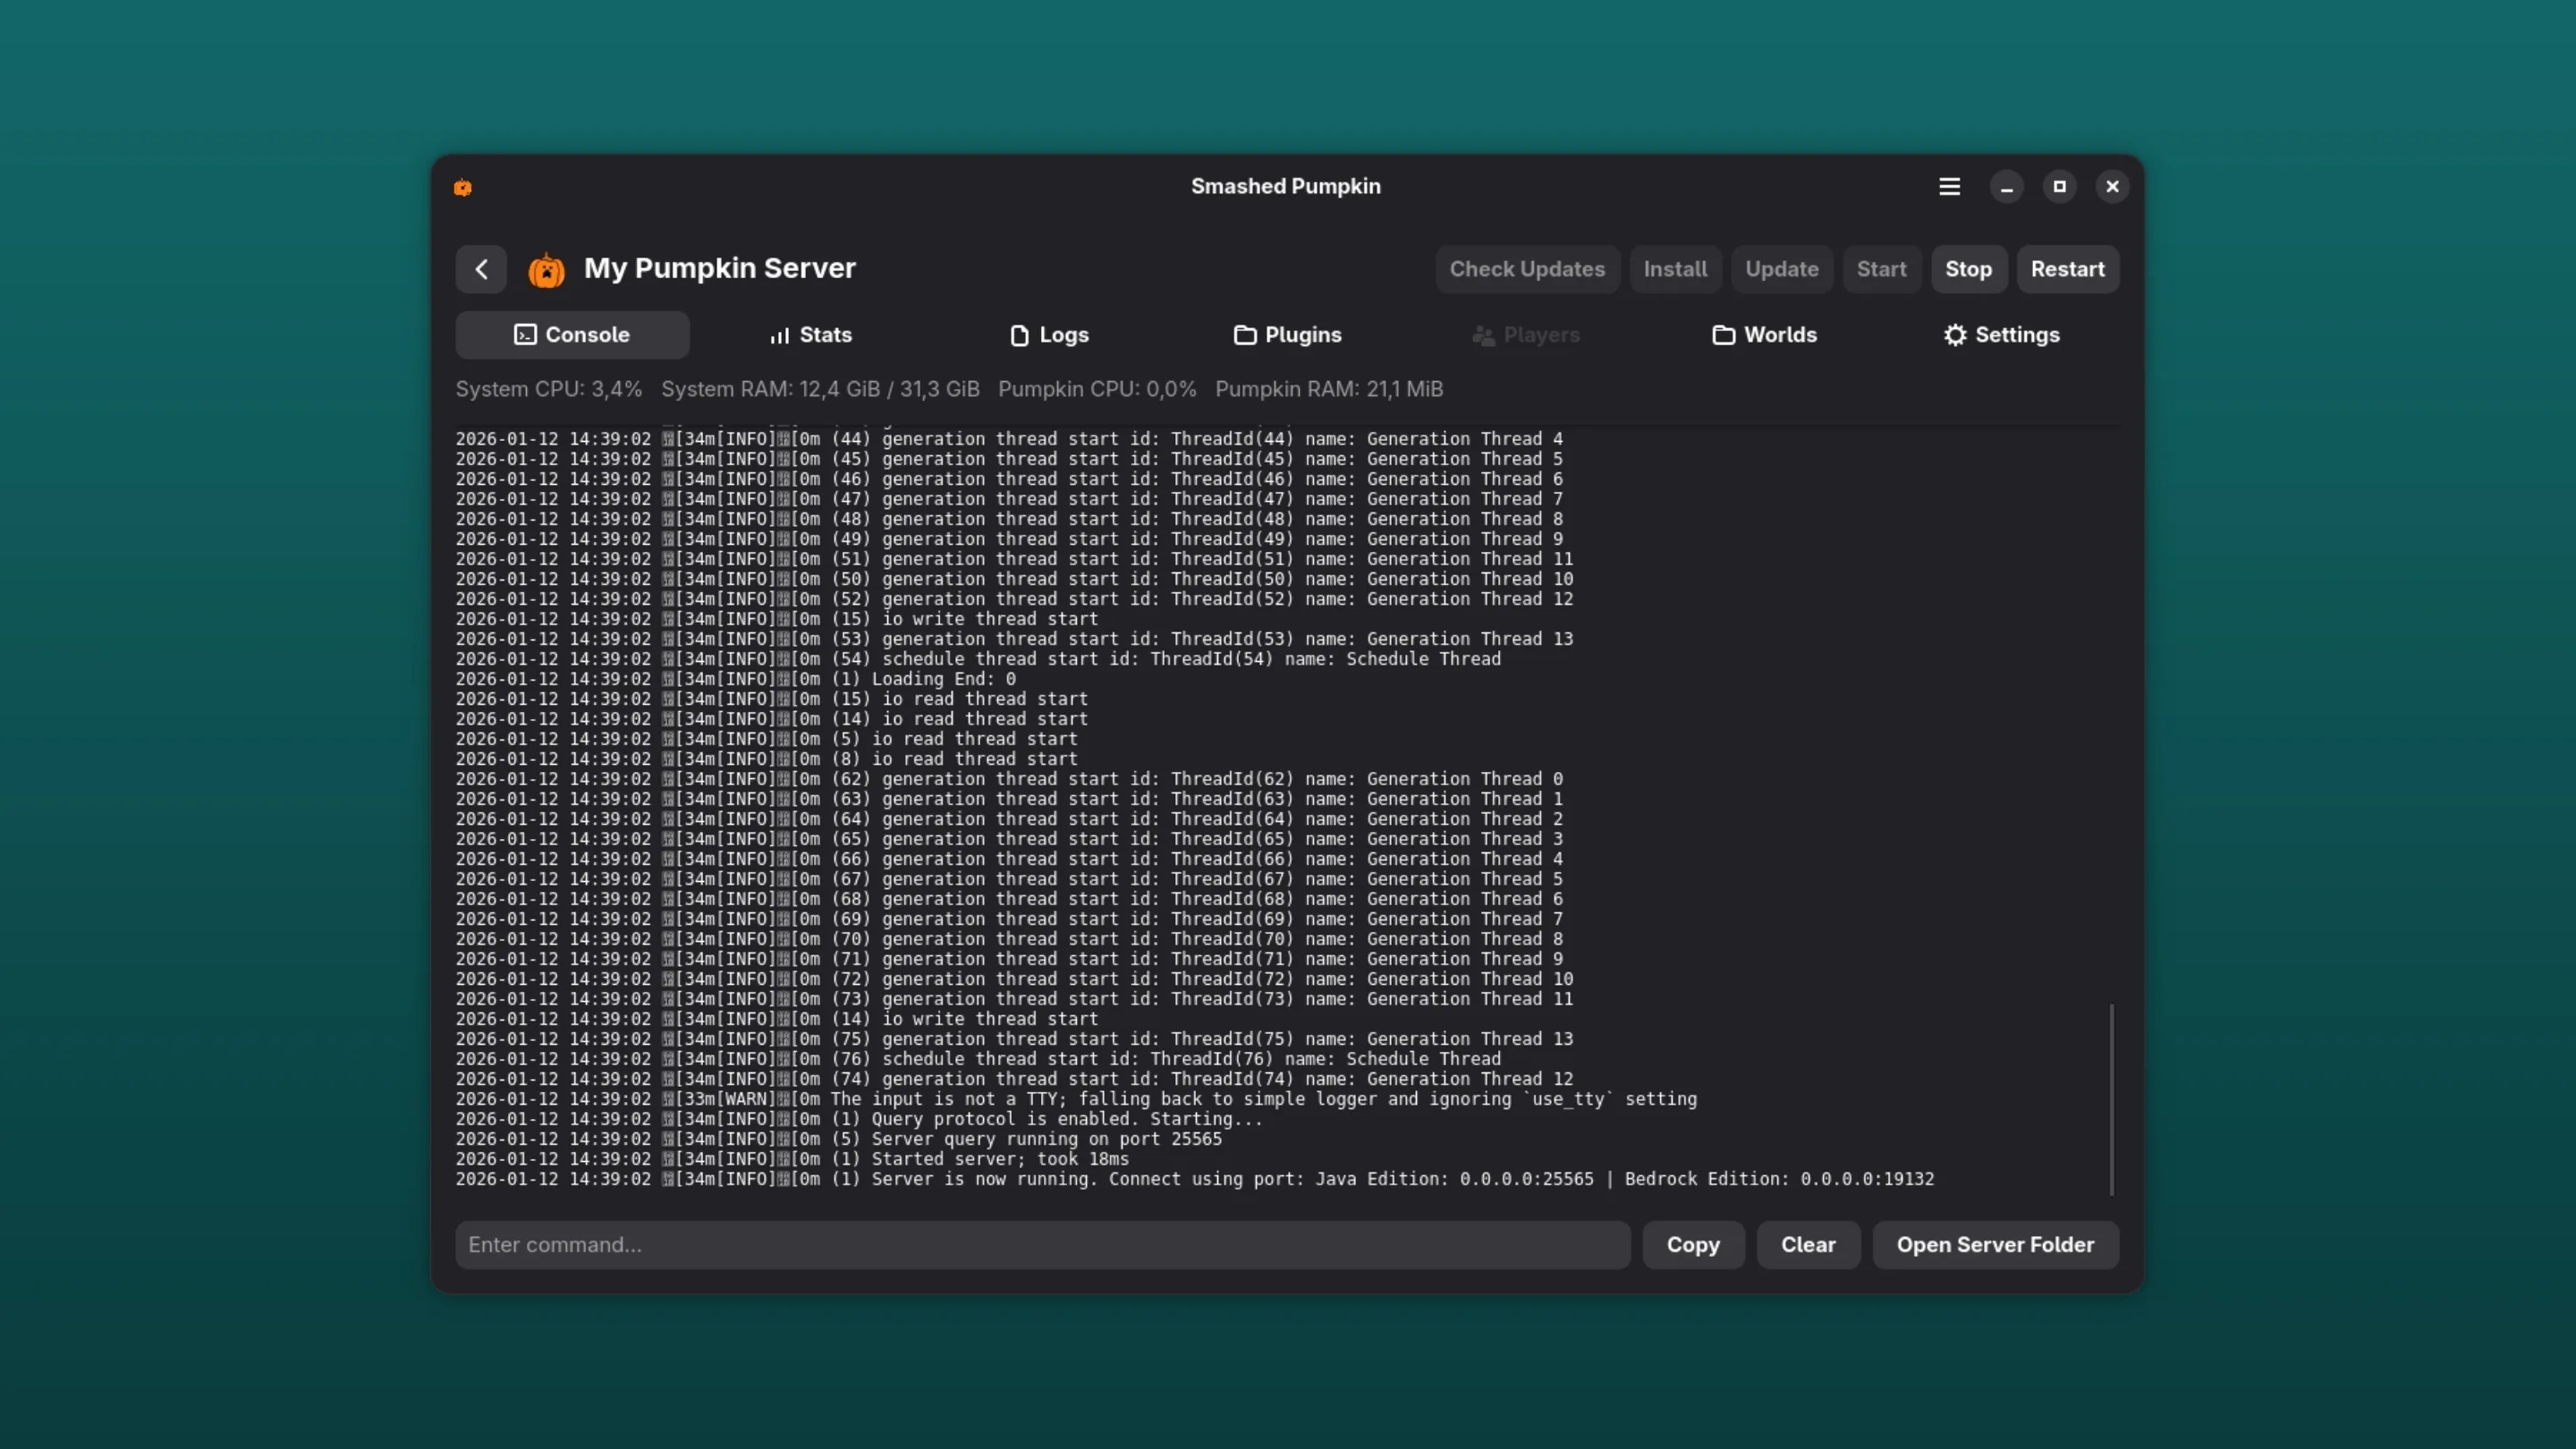
Task: Maximize the Smashed Pumpkin window
Action: pyautogui.click(x=2059, y=187)
